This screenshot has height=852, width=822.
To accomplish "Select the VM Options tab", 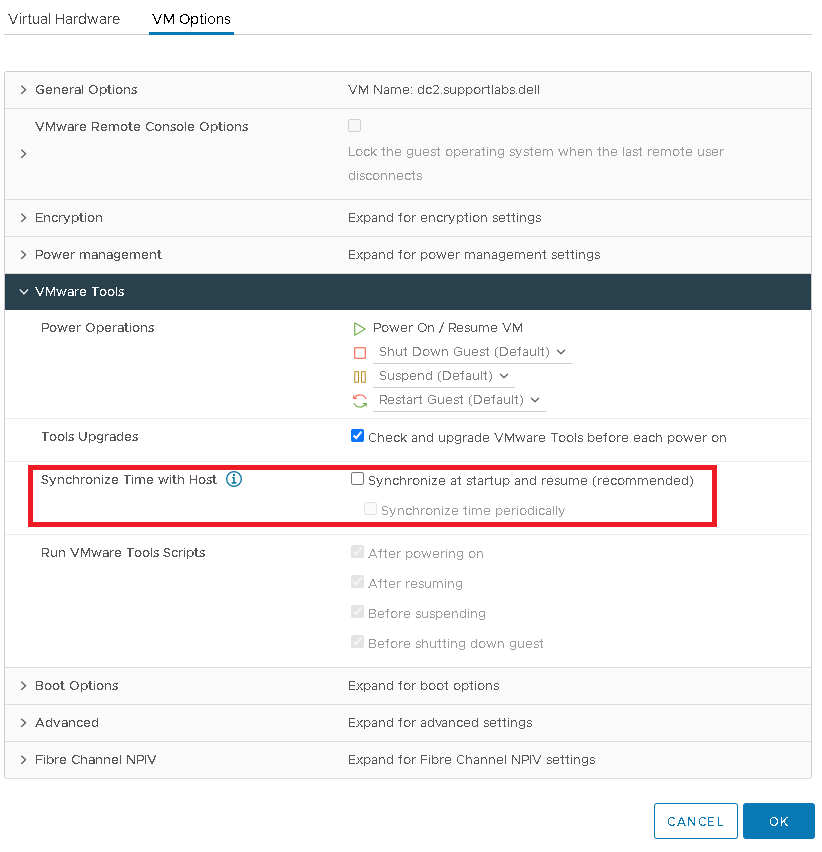I will point(191,19).
